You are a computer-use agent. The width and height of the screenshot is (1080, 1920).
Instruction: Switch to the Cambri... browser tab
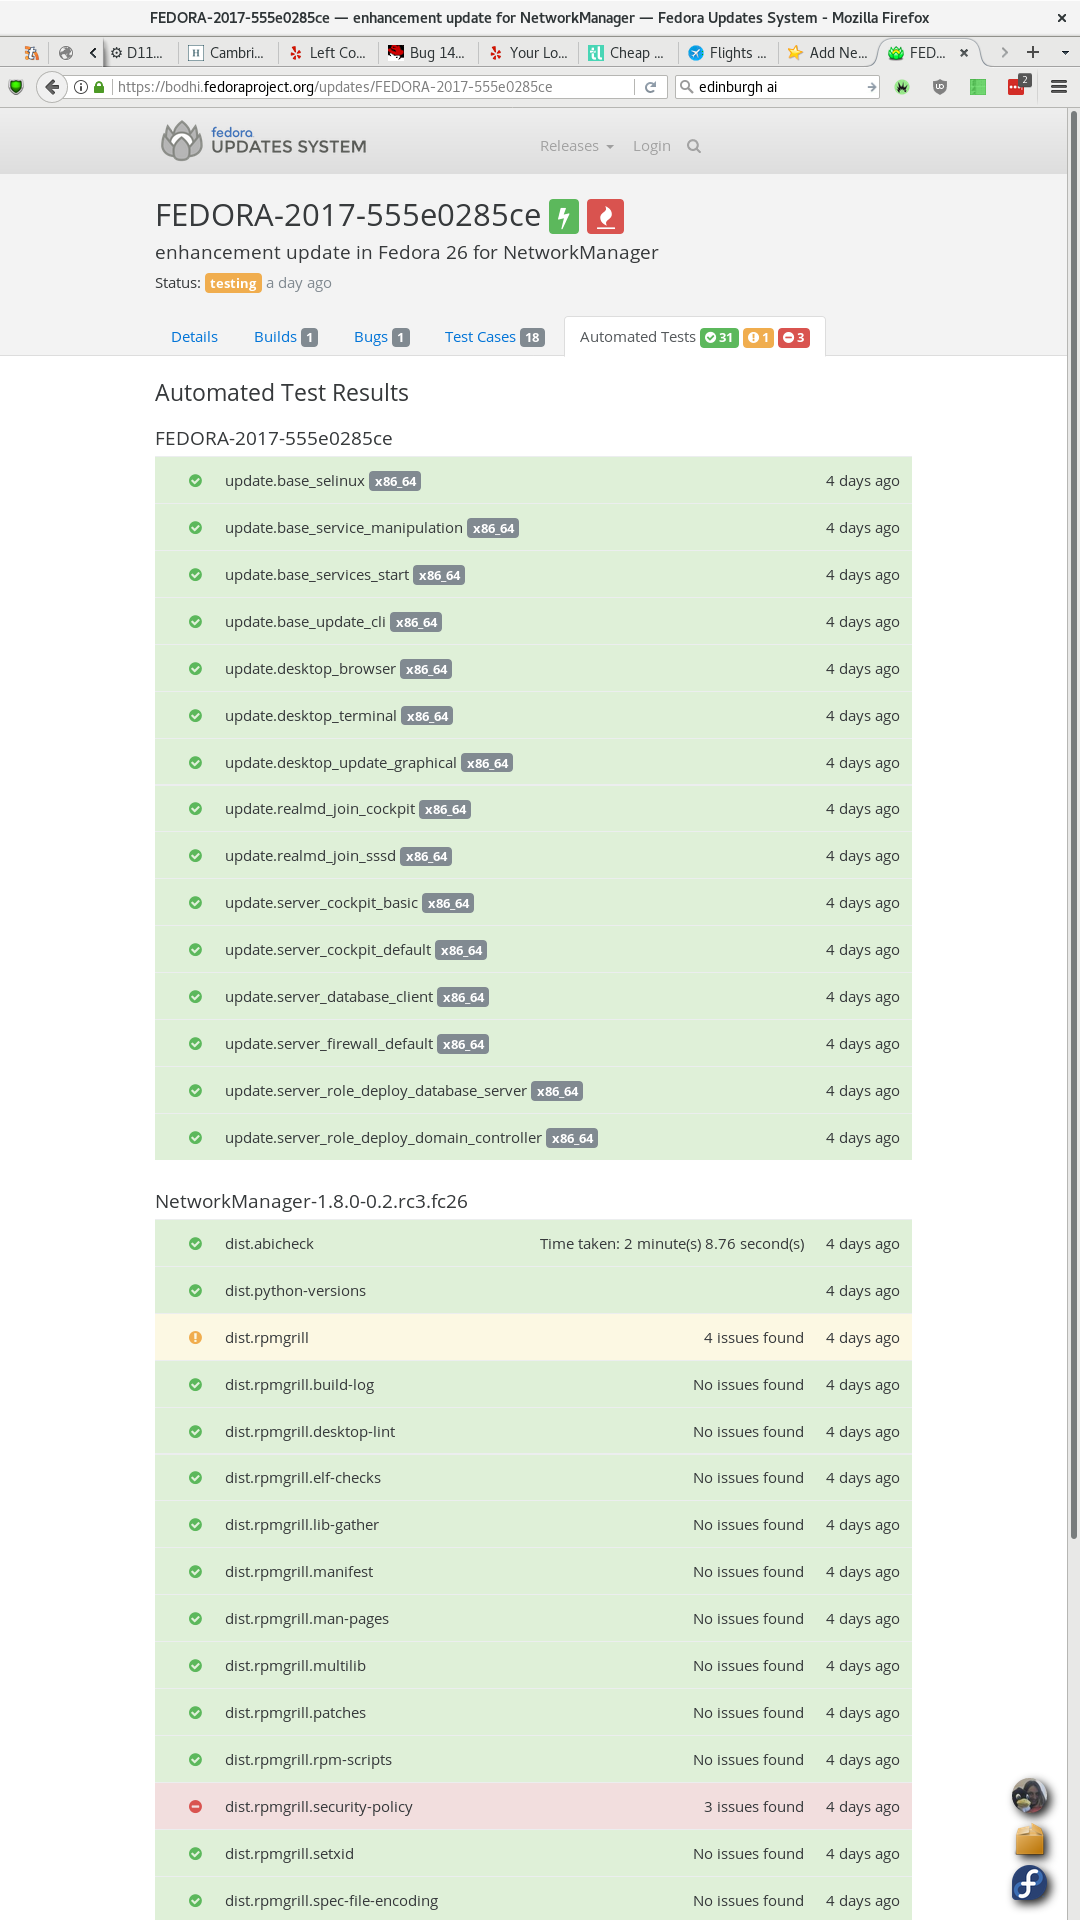point(227,52)
